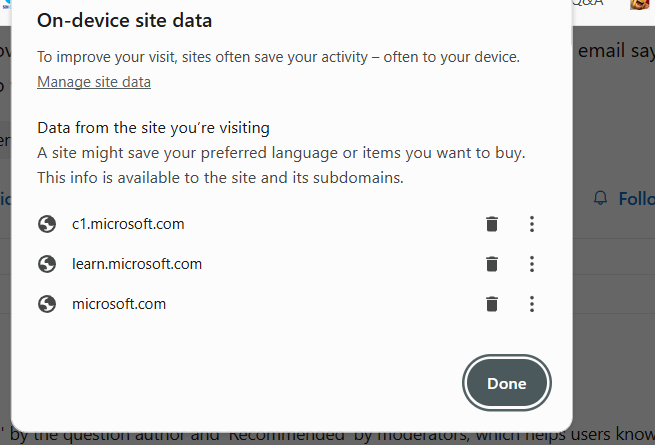The image size is (655, 445).
Task: Click the globe icon next to c1.microsoft.com
Action: click(x=47, y=224)
